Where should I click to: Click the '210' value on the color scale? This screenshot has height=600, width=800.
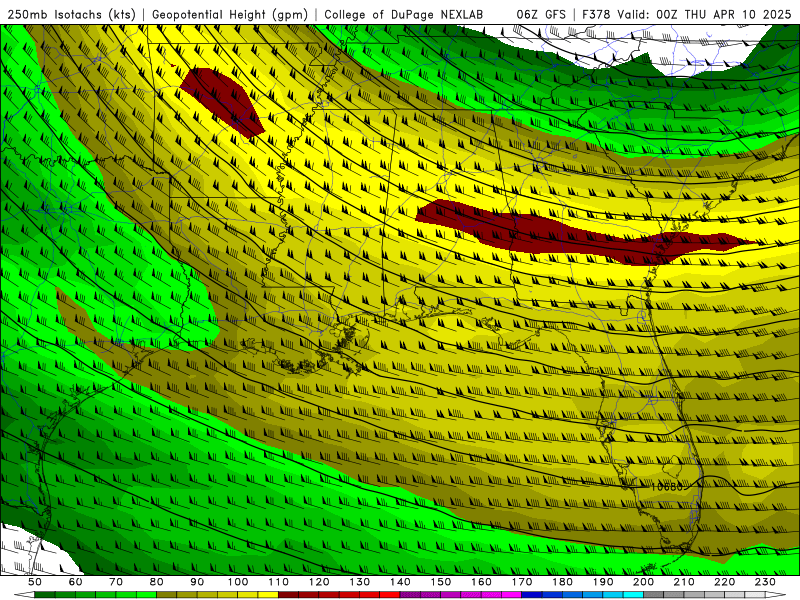[x=684, y=582]
